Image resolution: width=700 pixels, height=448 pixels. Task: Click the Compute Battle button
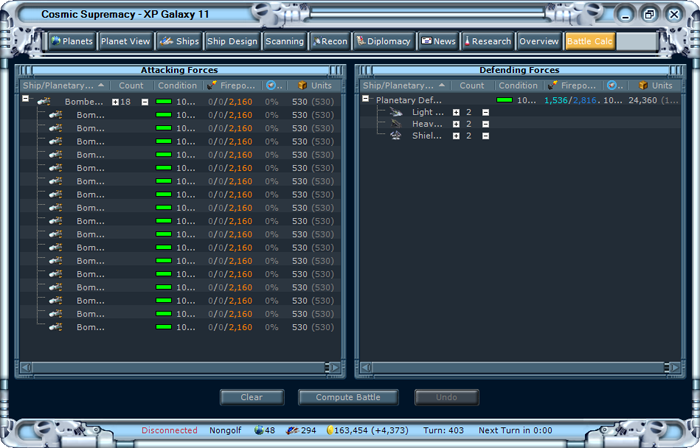(x=348, y=397)
